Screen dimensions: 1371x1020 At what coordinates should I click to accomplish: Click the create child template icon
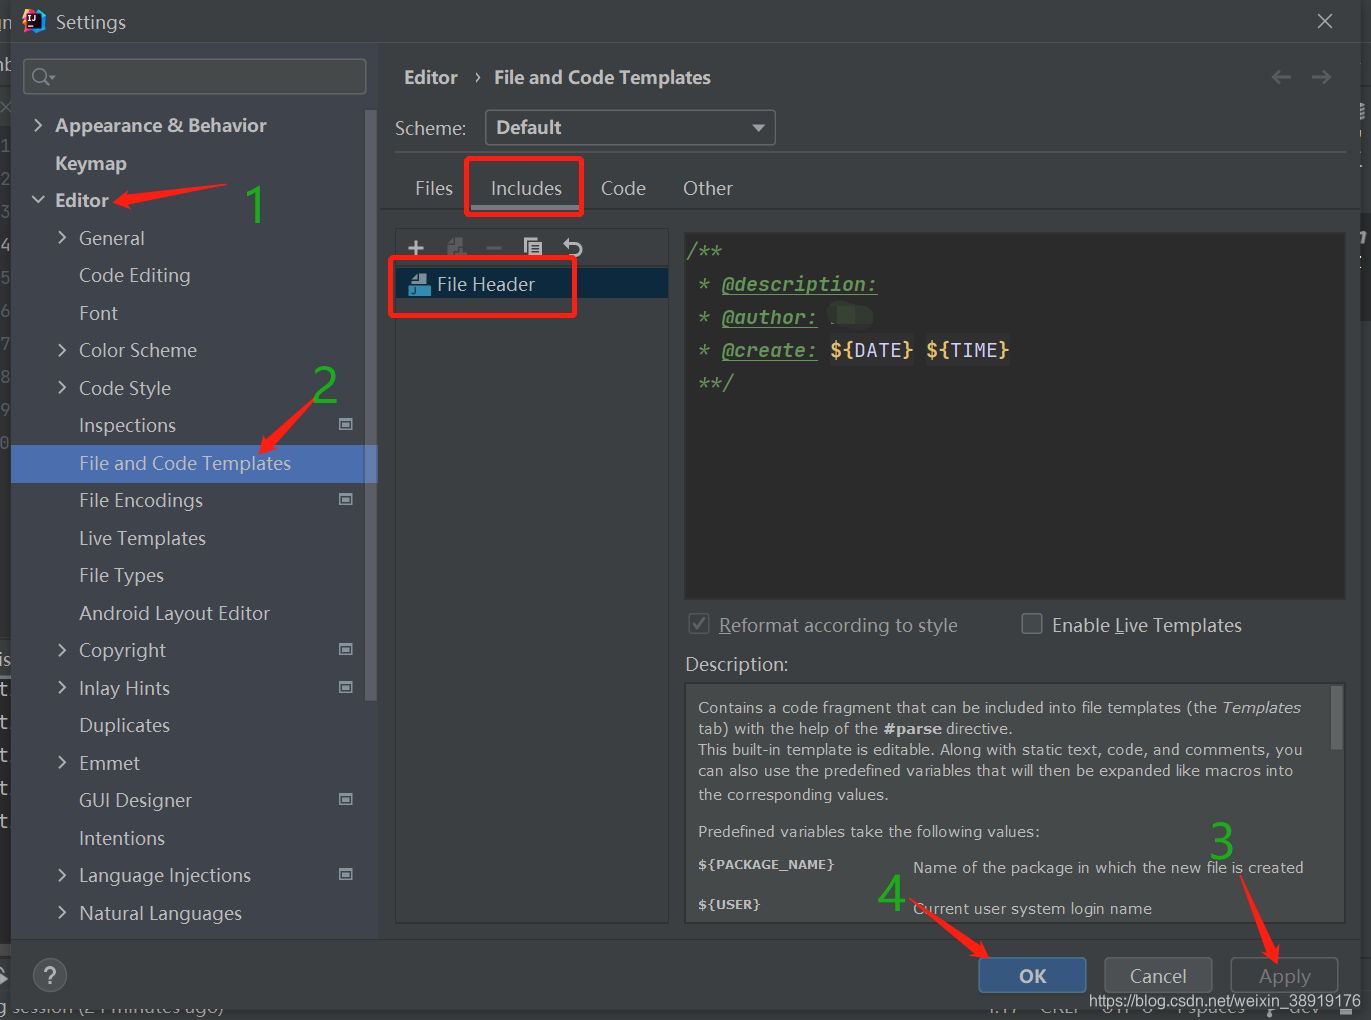click(x=456, y=247)
